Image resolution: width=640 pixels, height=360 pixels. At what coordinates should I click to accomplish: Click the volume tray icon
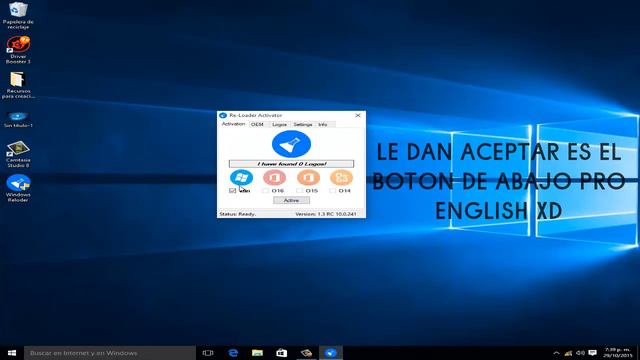(x=580, y=353)
